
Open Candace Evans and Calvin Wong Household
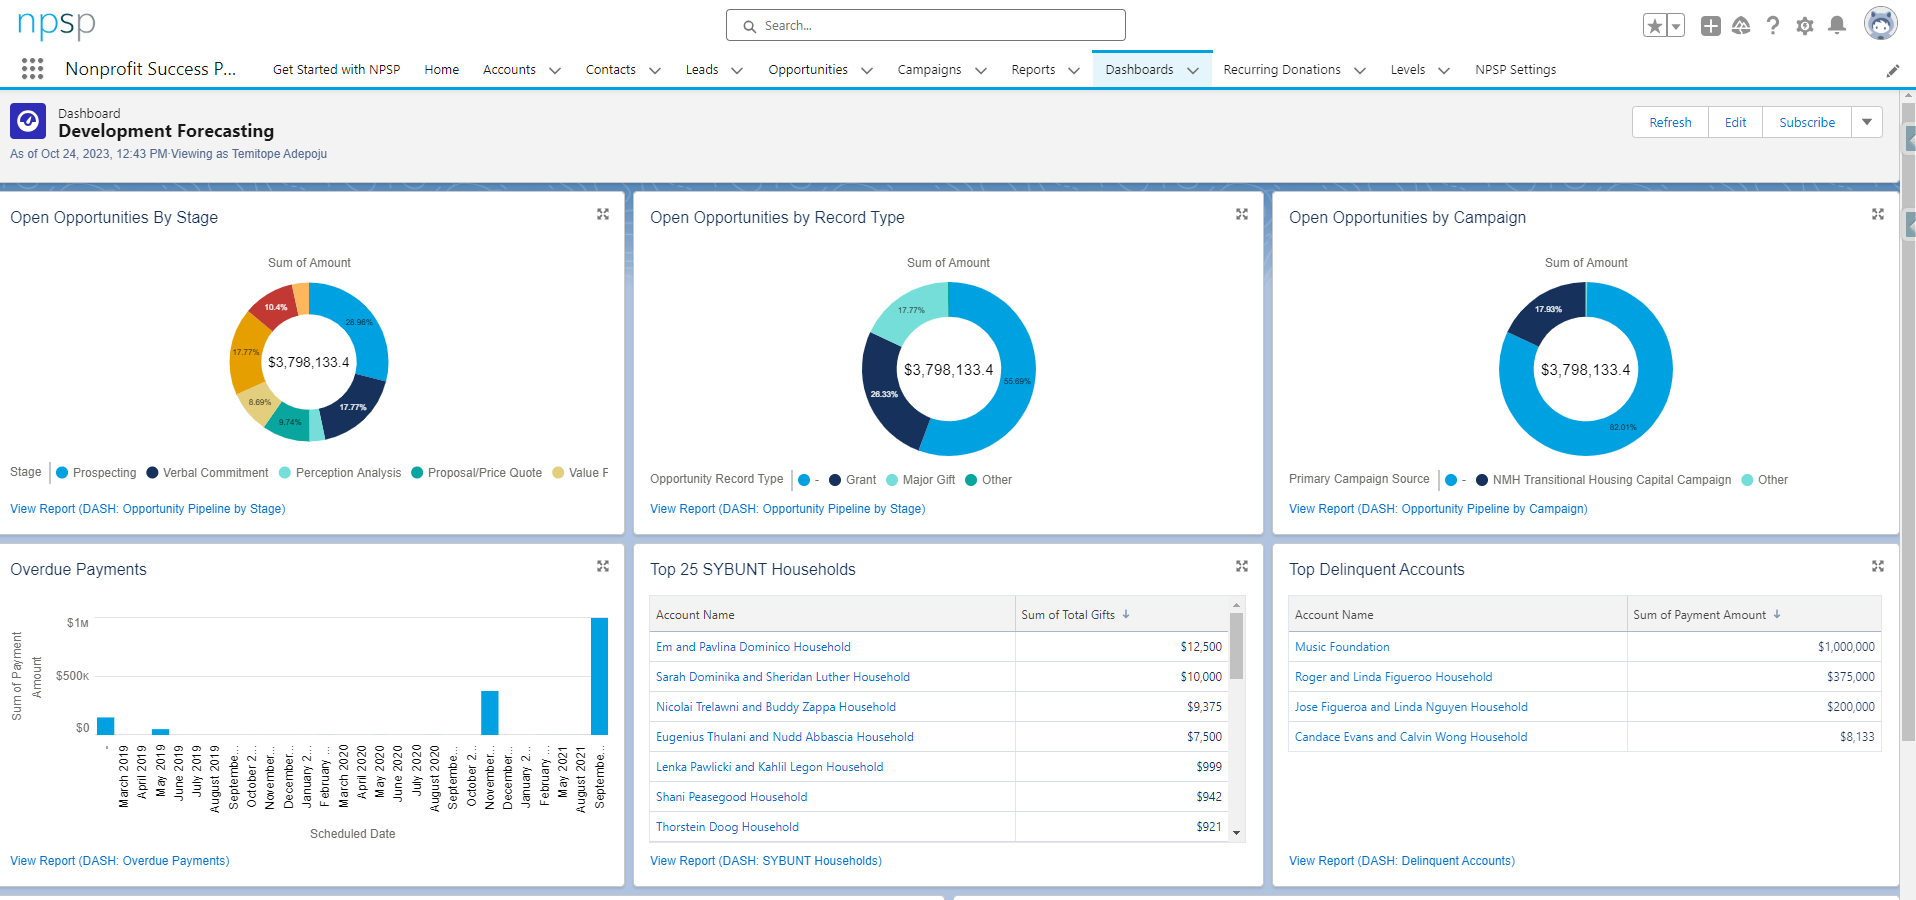(1411, 737)
